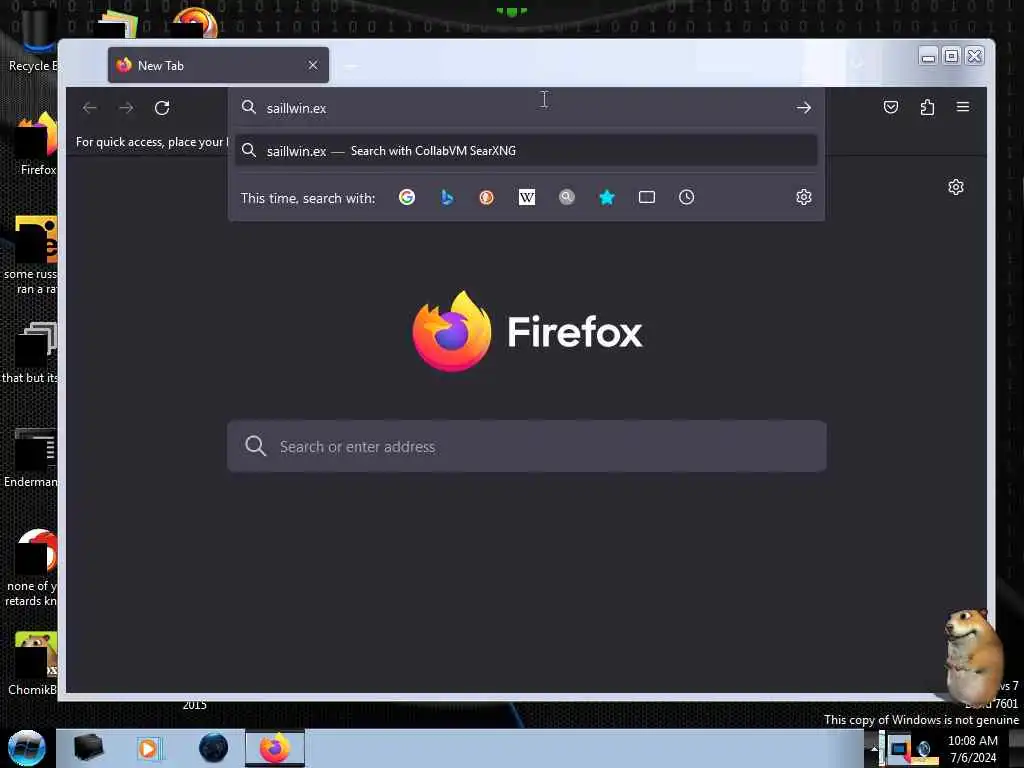The height and width of the screenshot is (768, 1024).
Task: Search this time with Wikipedia
Action: point(526,197)
